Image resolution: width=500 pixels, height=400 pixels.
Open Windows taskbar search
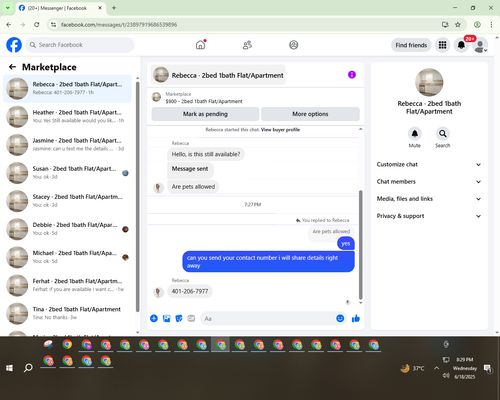[28, 368]
